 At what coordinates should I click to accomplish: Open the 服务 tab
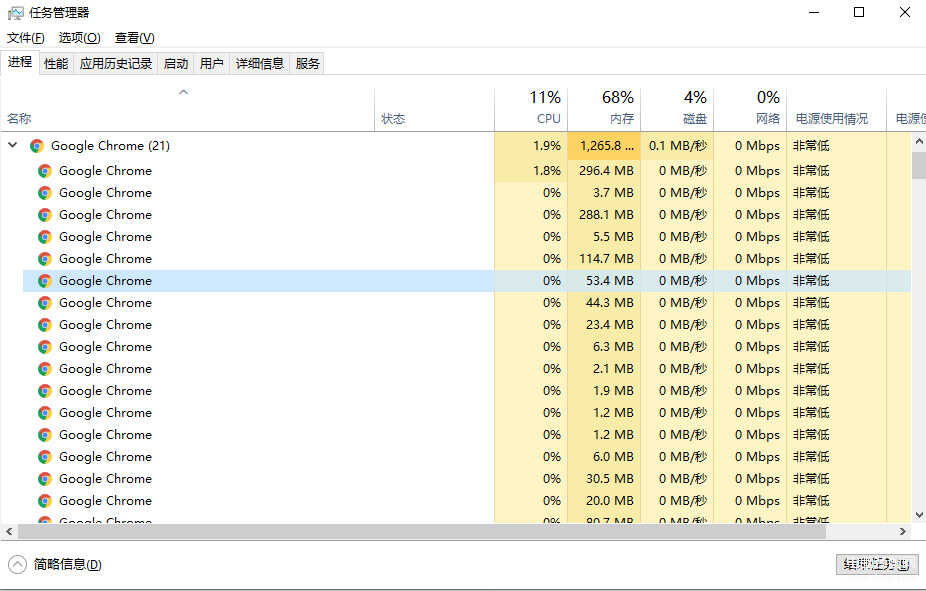click(307, 64)
